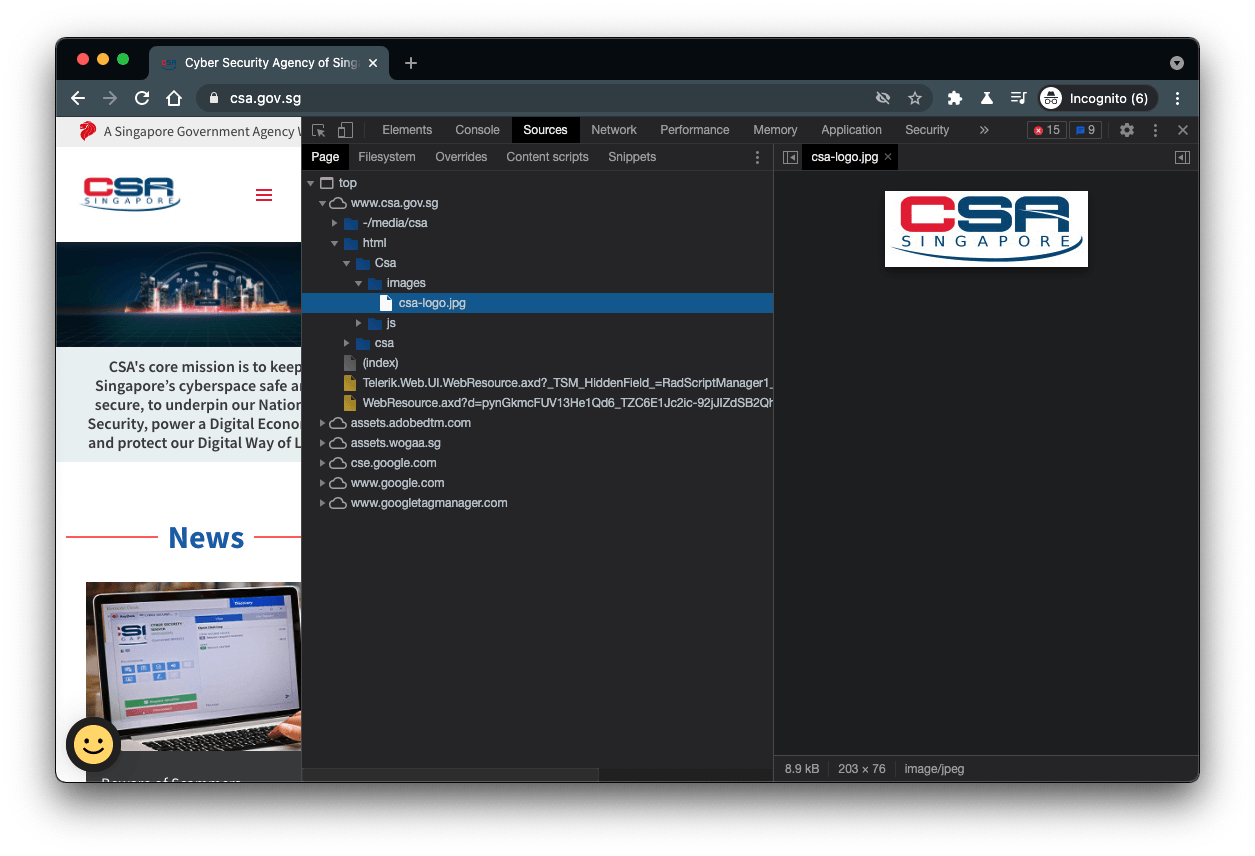
Task: Select the csa-logo.jpg file
Action: (x=537, y=303)
